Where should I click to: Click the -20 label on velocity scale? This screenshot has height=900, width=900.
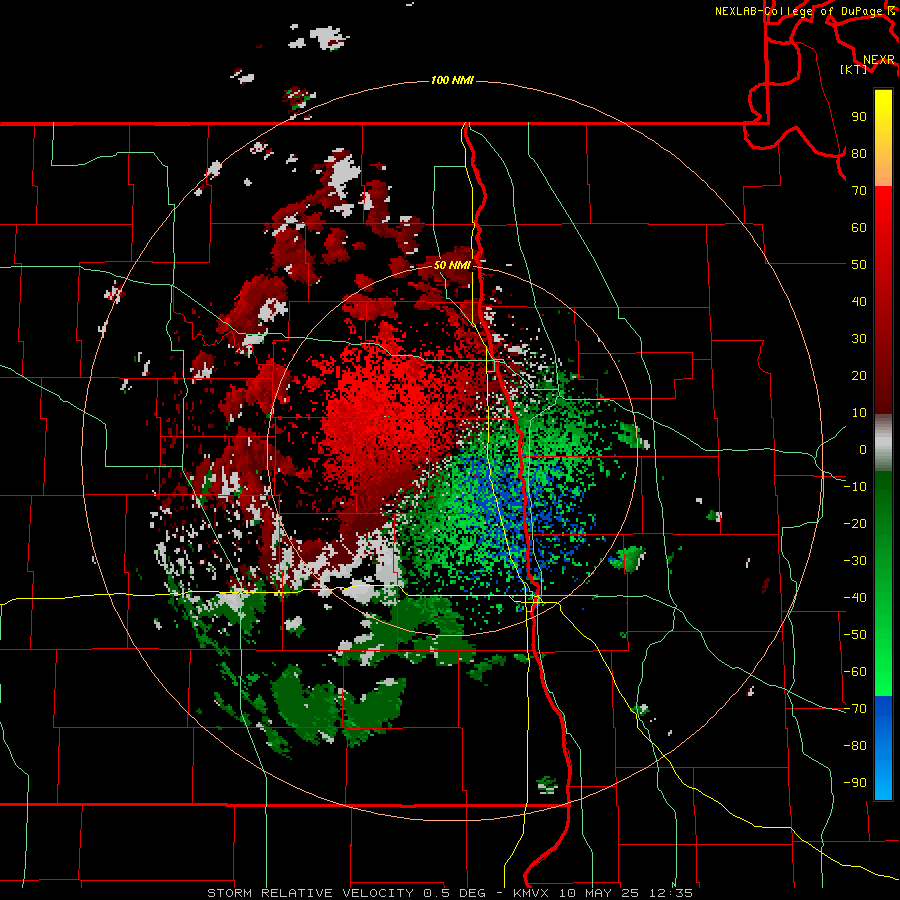pyautogui.click(x=855, y=524)
